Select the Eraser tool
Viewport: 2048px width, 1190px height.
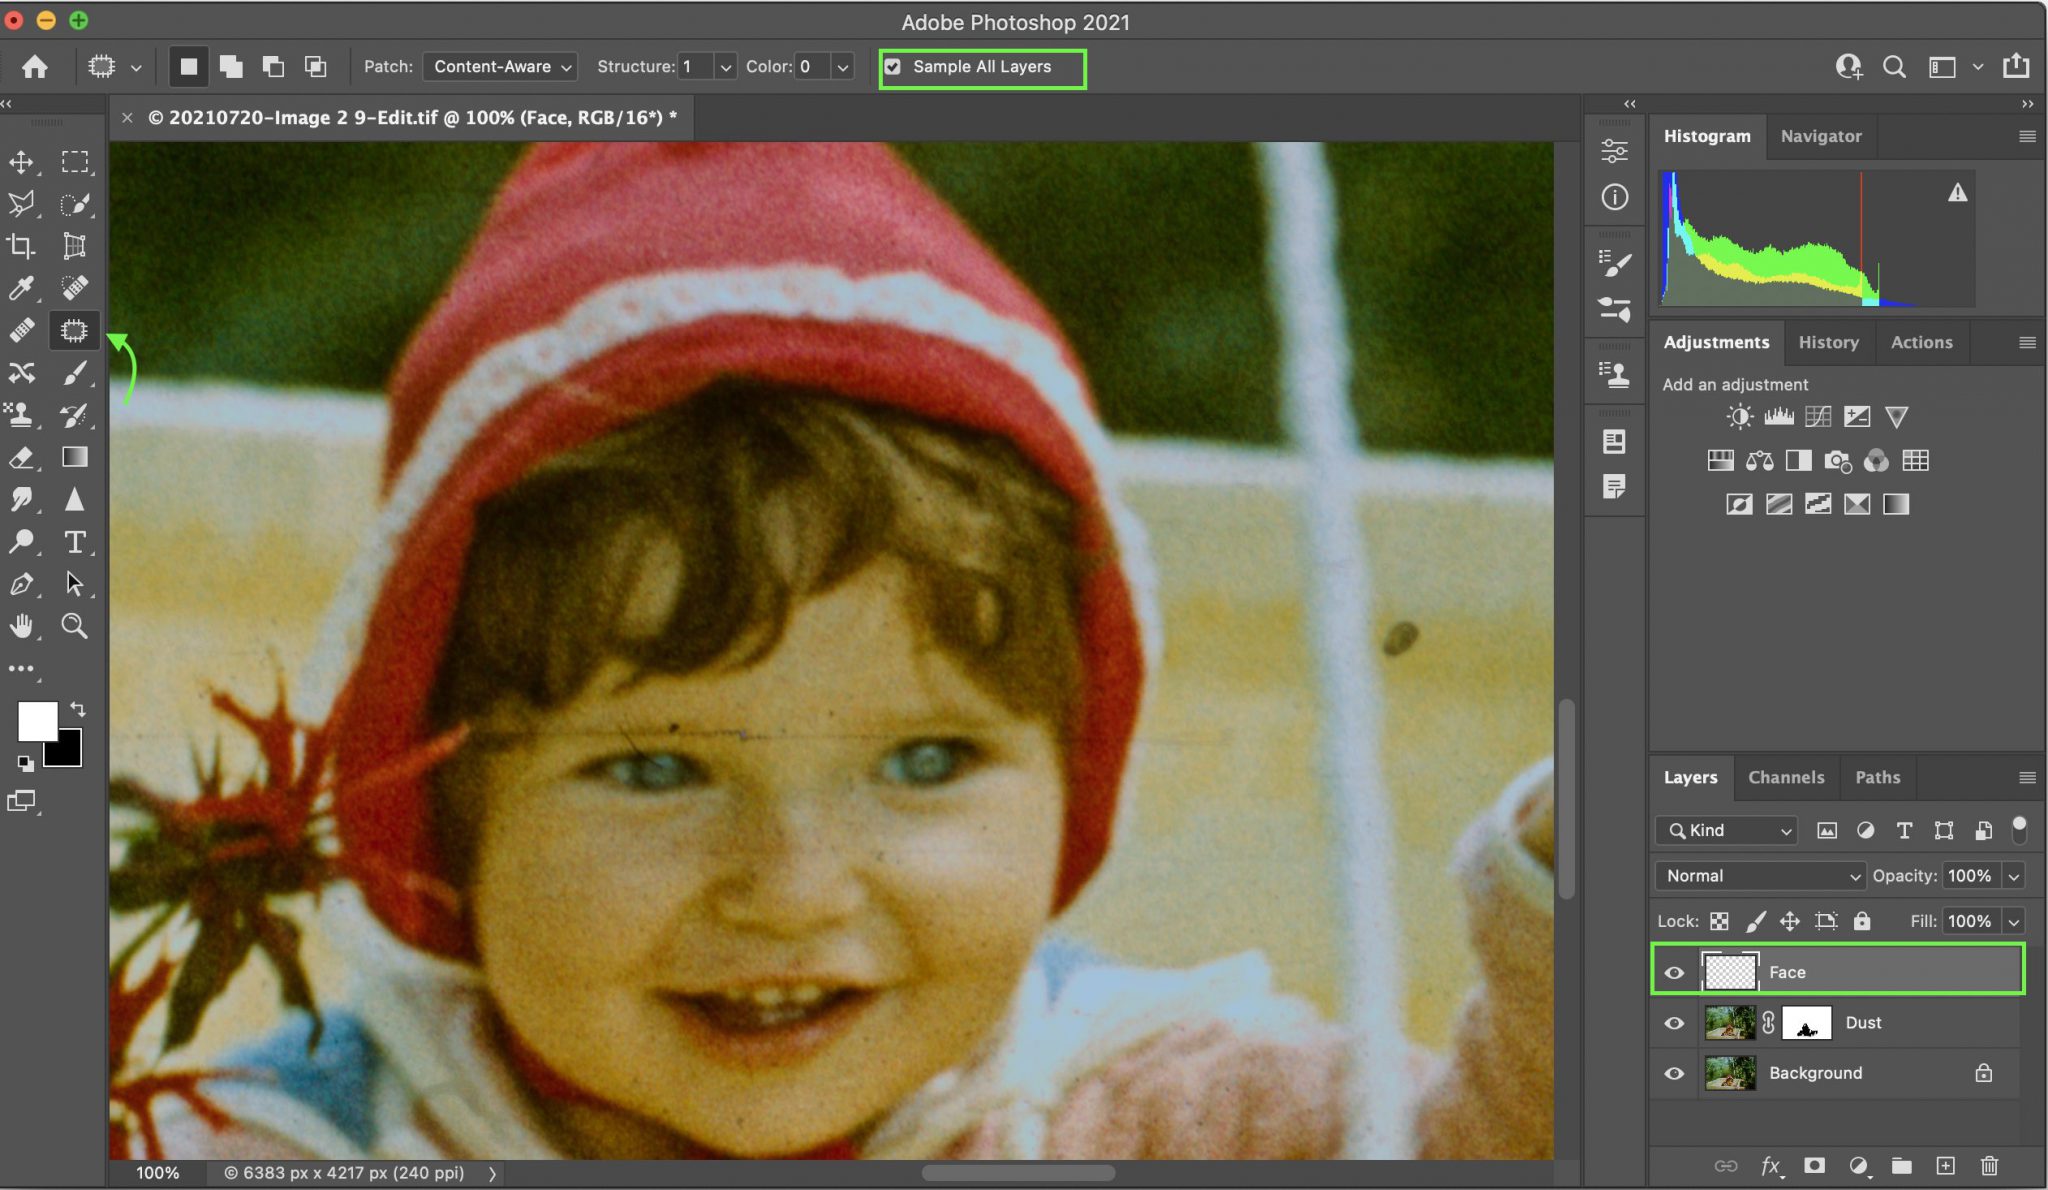tap(21, 458)
